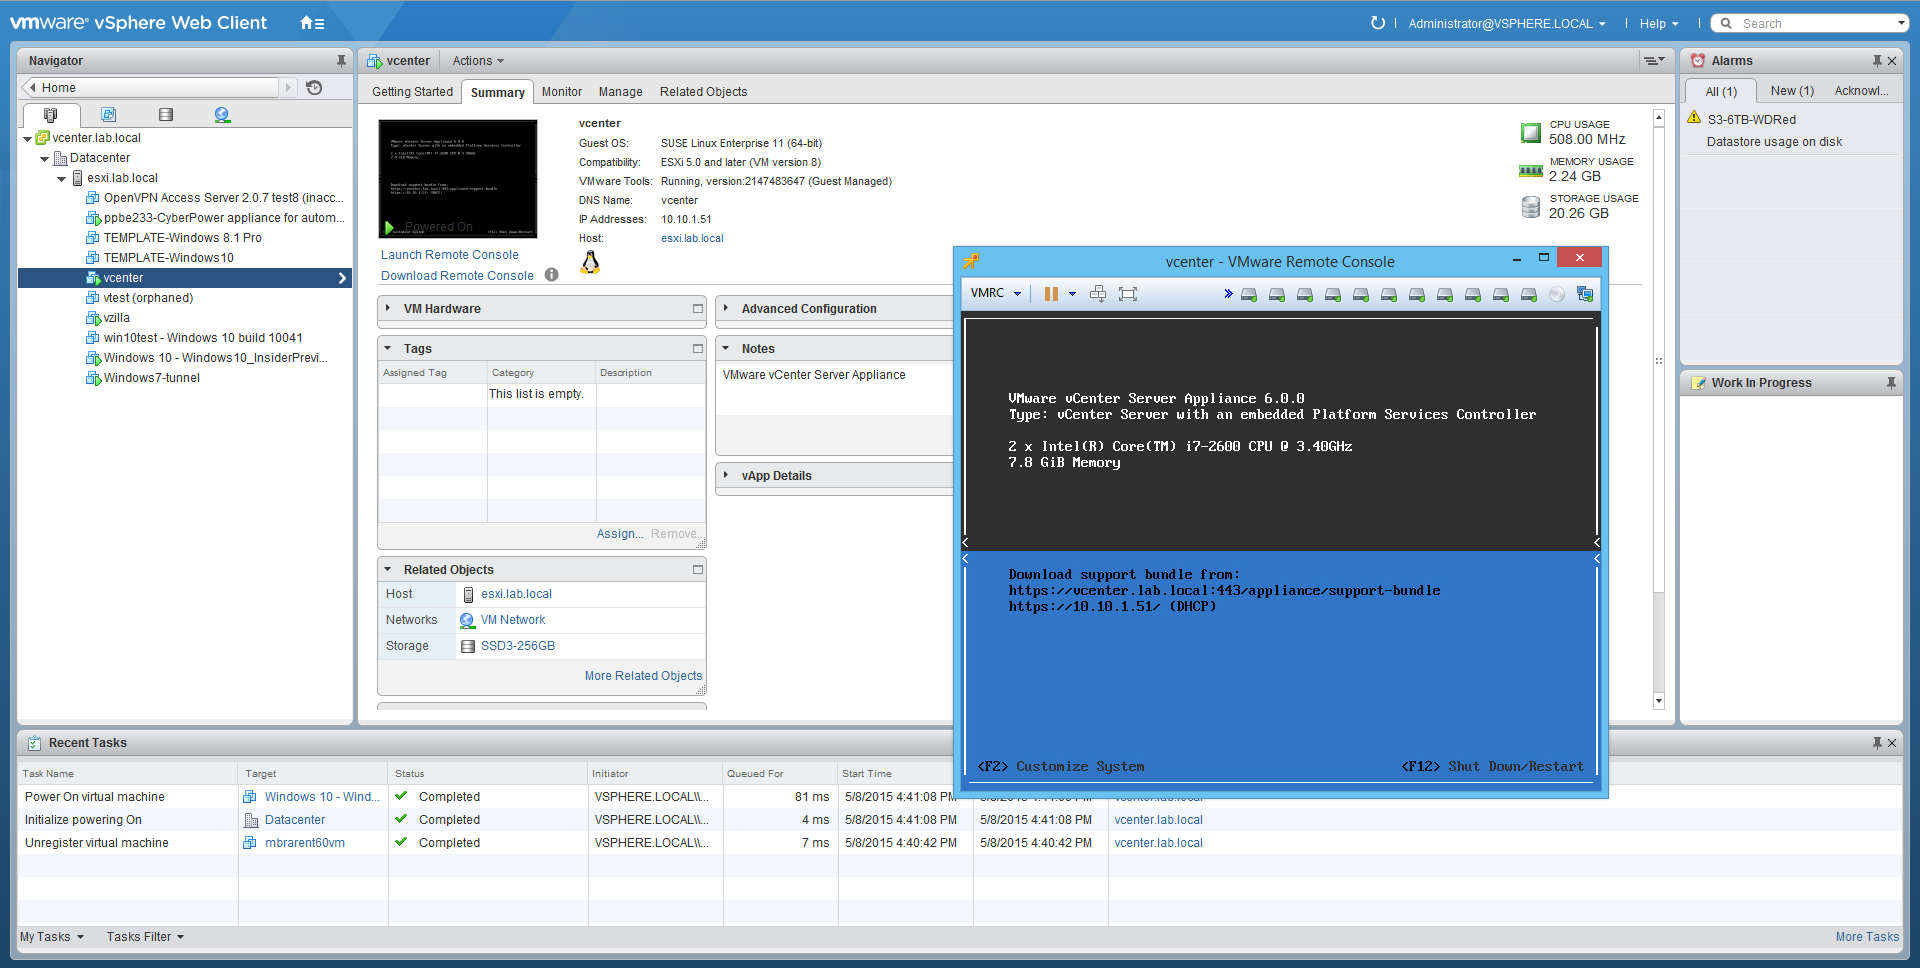Open VM Network link
1920x968 pixels.
[x=513, y=620]
